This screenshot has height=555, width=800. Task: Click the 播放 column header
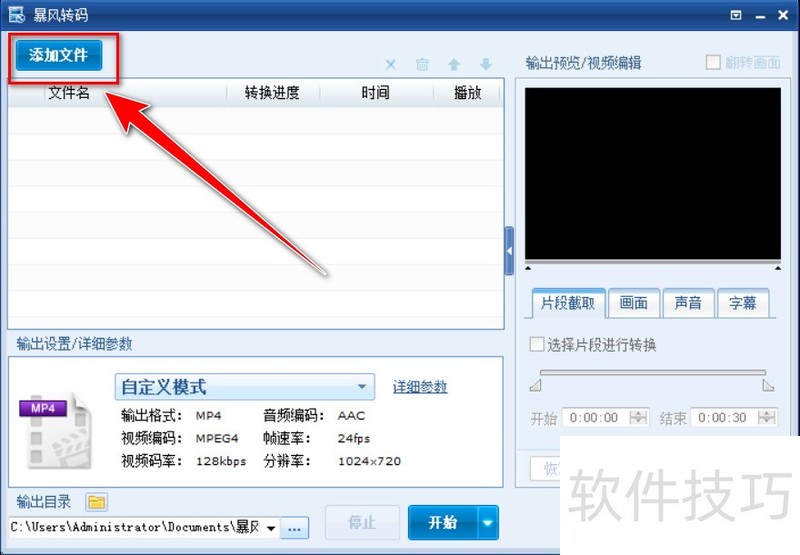coord(468,93)
